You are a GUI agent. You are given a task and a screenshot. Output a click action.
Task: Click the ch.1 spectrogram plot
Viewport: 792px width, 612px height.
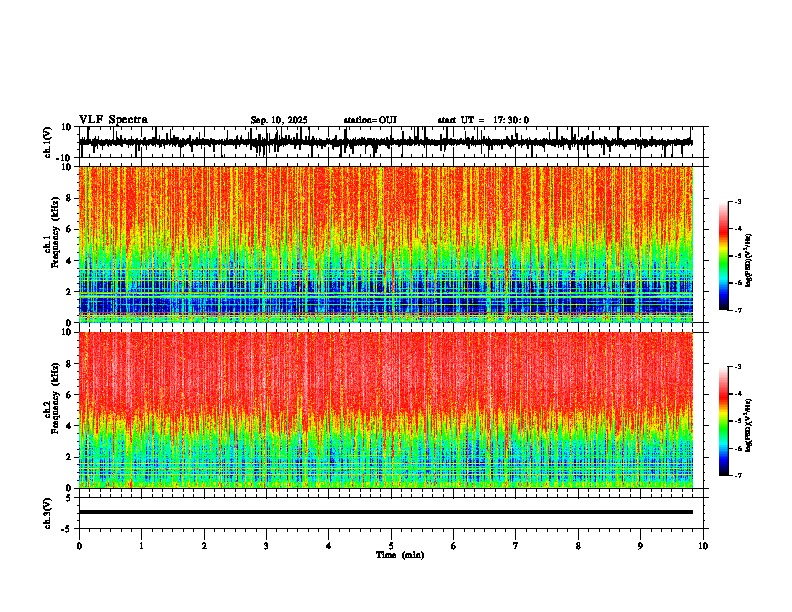[386, 244]
